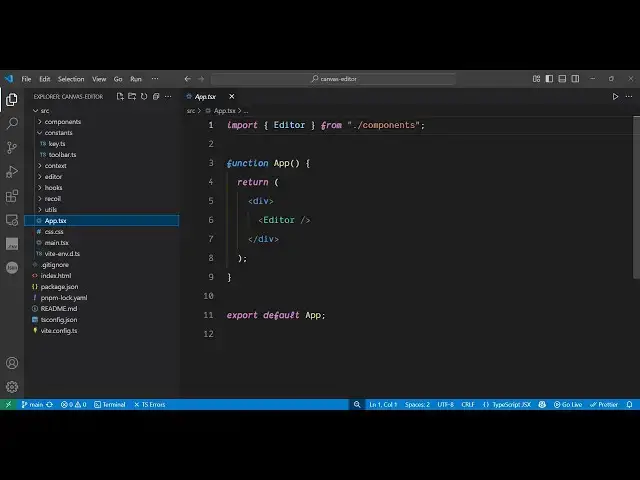Click the New File icon in Explorer
640x480 pixels.
coord(120,97)
